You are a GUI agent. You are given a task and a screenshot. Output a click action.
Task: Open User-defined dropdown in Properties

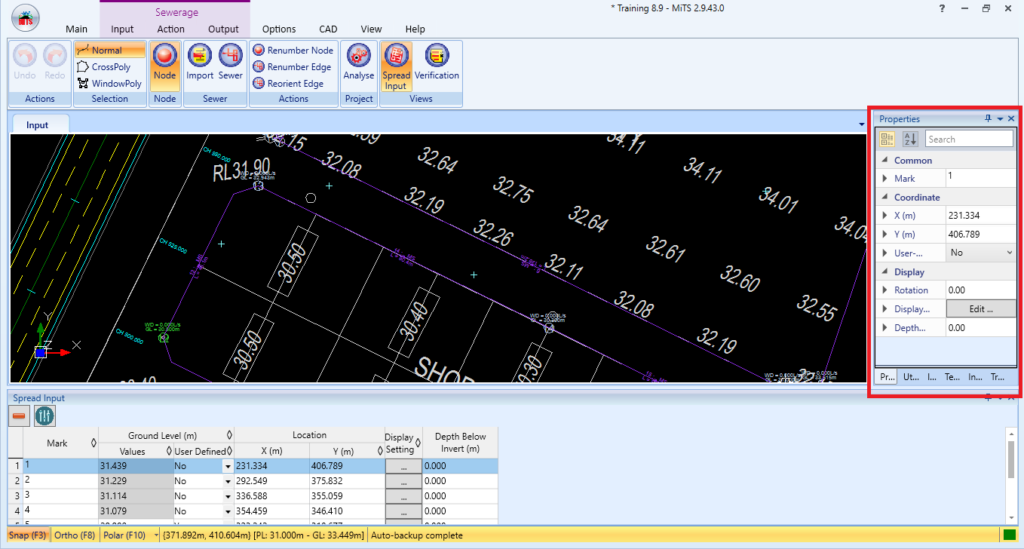(1009, 253)
